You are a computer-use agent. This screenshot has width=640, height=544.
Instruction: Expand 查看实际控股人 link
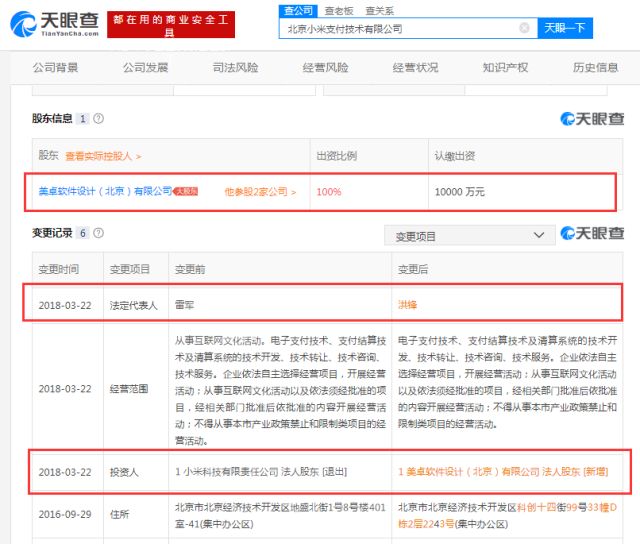tap(104, 156)
